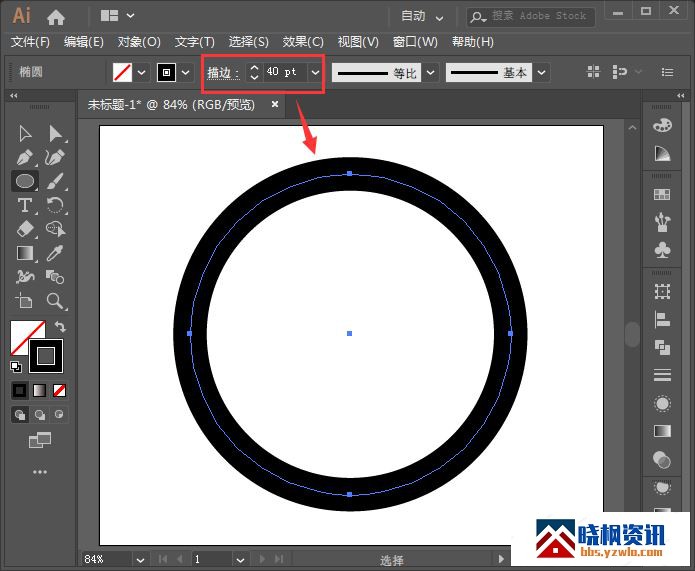Viewport: 695px width, 571px height.
Task: Open the 文件(F) menu
Action: (x=30, y=42)
